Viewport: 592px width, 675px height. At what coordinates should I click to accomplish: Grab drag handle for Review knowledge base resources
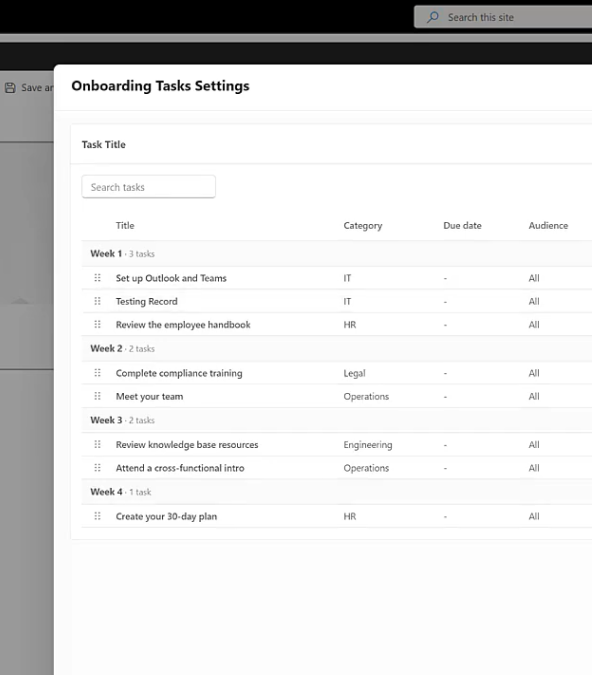point(97,444)
